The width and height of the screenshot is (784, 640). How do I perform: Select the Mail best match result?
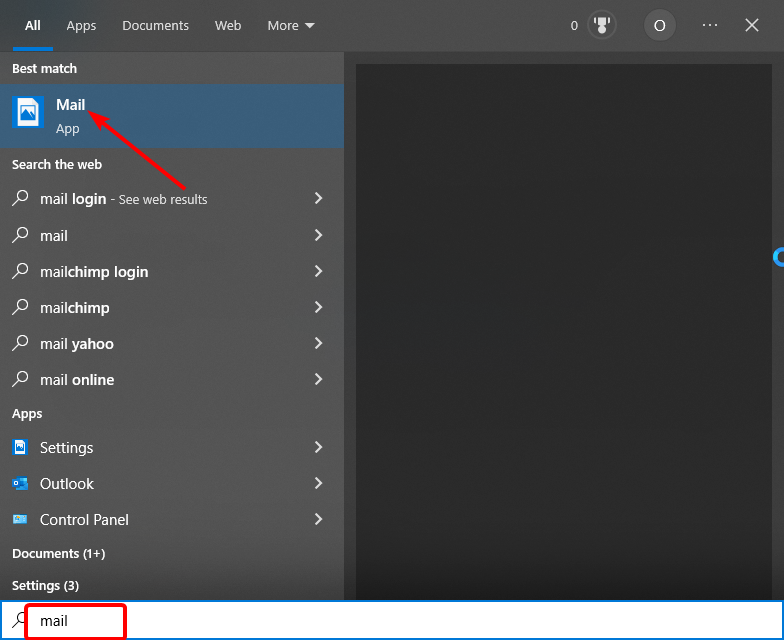click(172, 116)
